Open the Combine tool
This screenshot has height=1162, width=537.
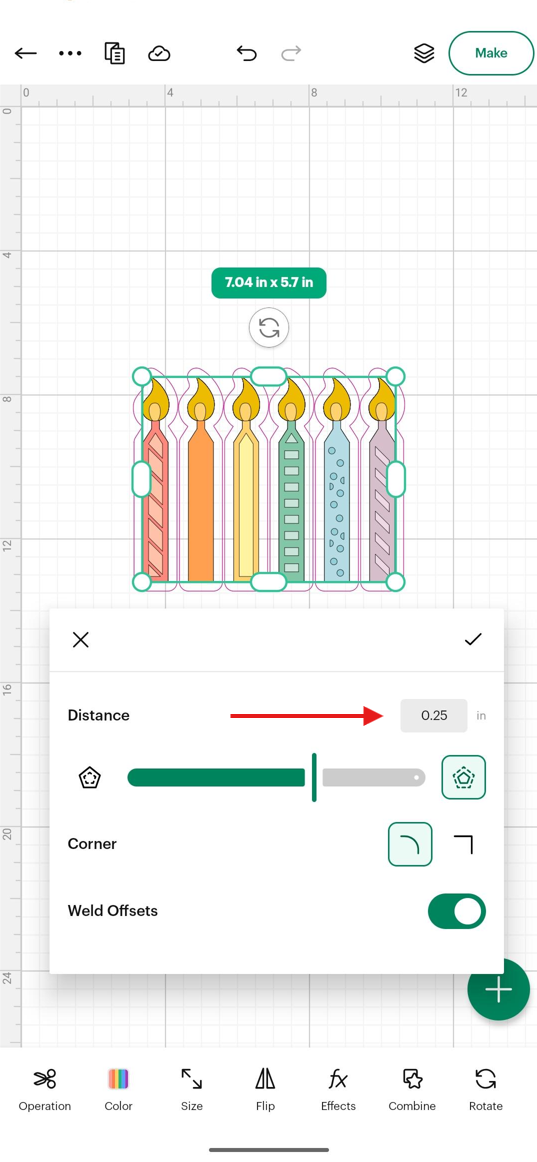[x=412, y=1089]
